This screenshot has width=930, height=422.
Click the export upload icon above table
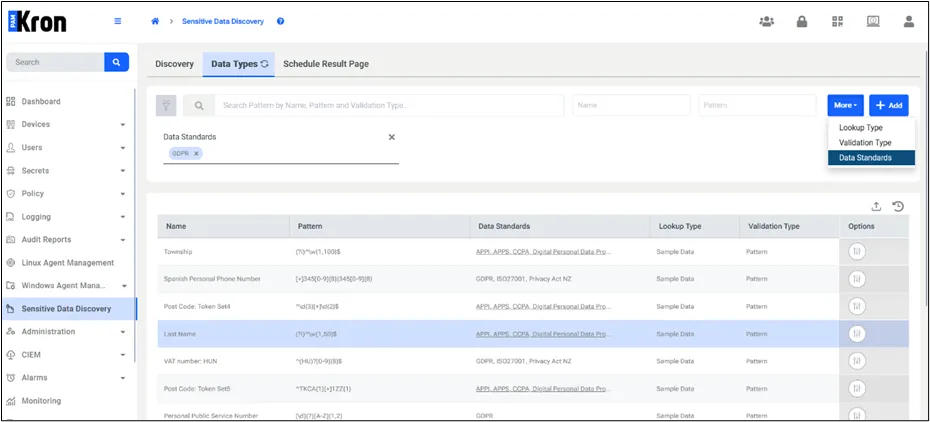tap(876, 206)
